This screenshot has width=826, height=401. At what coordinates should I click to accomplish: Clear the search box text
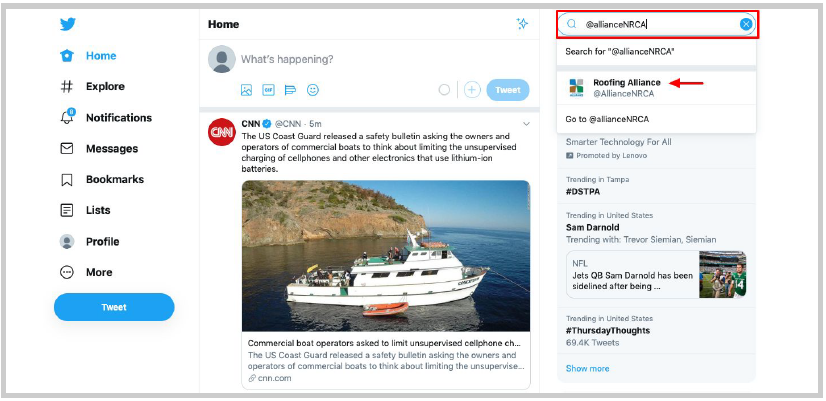(x=746, y=24)
